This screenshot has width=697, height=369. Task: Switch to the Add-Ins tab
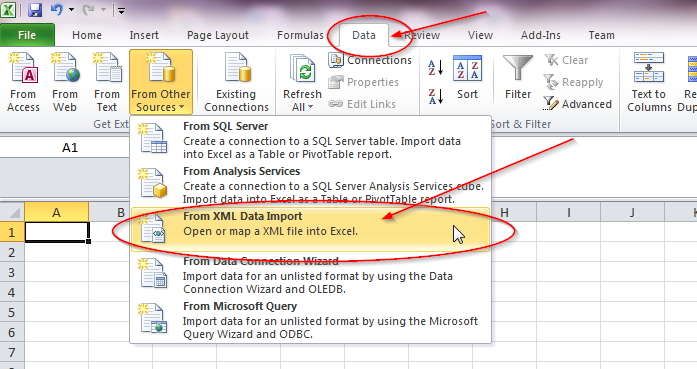pyautogui.click(x=541, y=35)
